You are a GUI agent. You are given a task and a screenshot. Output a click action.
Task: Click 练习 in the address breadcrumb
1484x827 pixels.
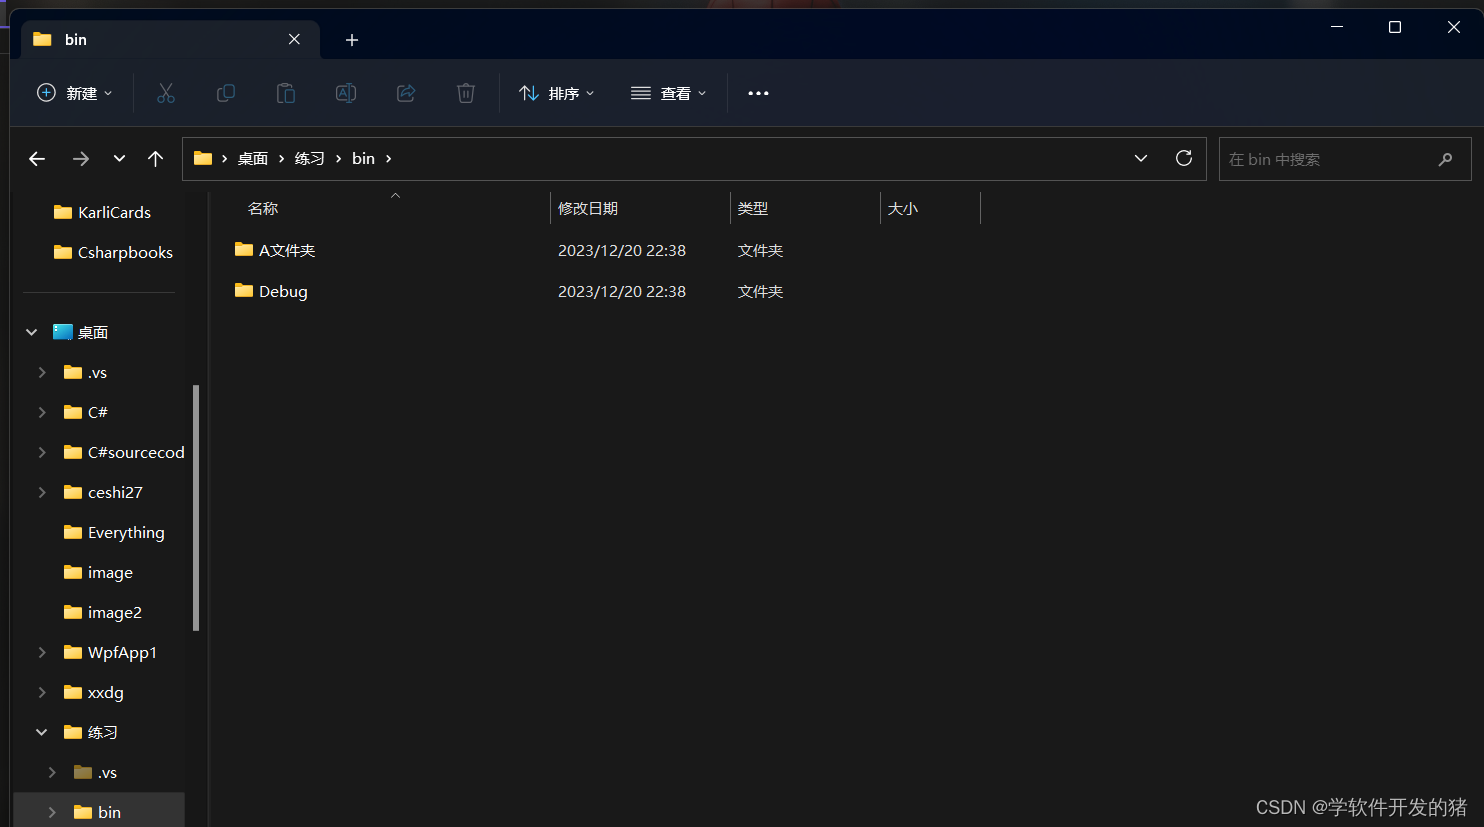(310, 159)
